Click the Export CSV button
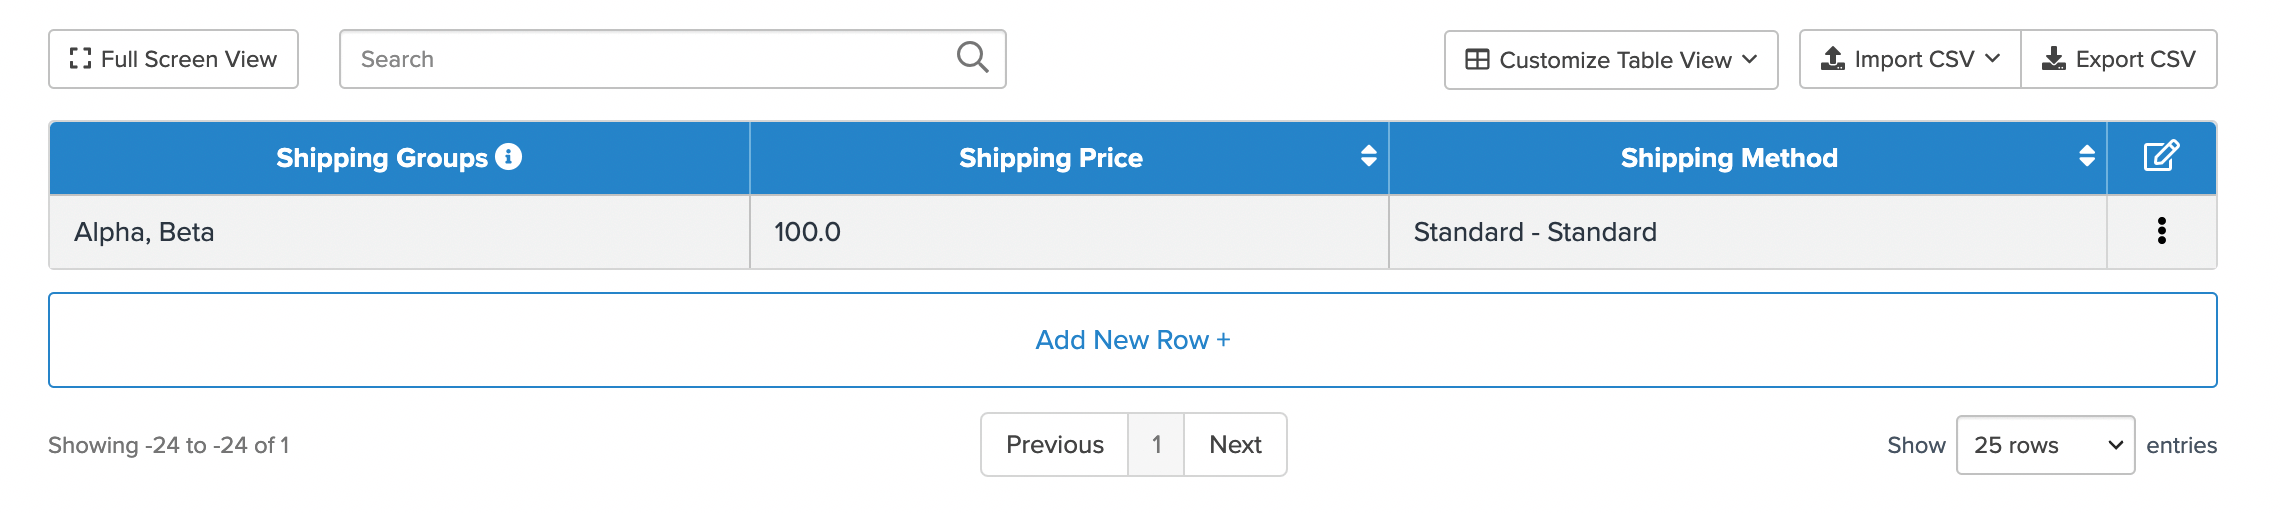The image size is (2280, 513). coord(2118,60)
